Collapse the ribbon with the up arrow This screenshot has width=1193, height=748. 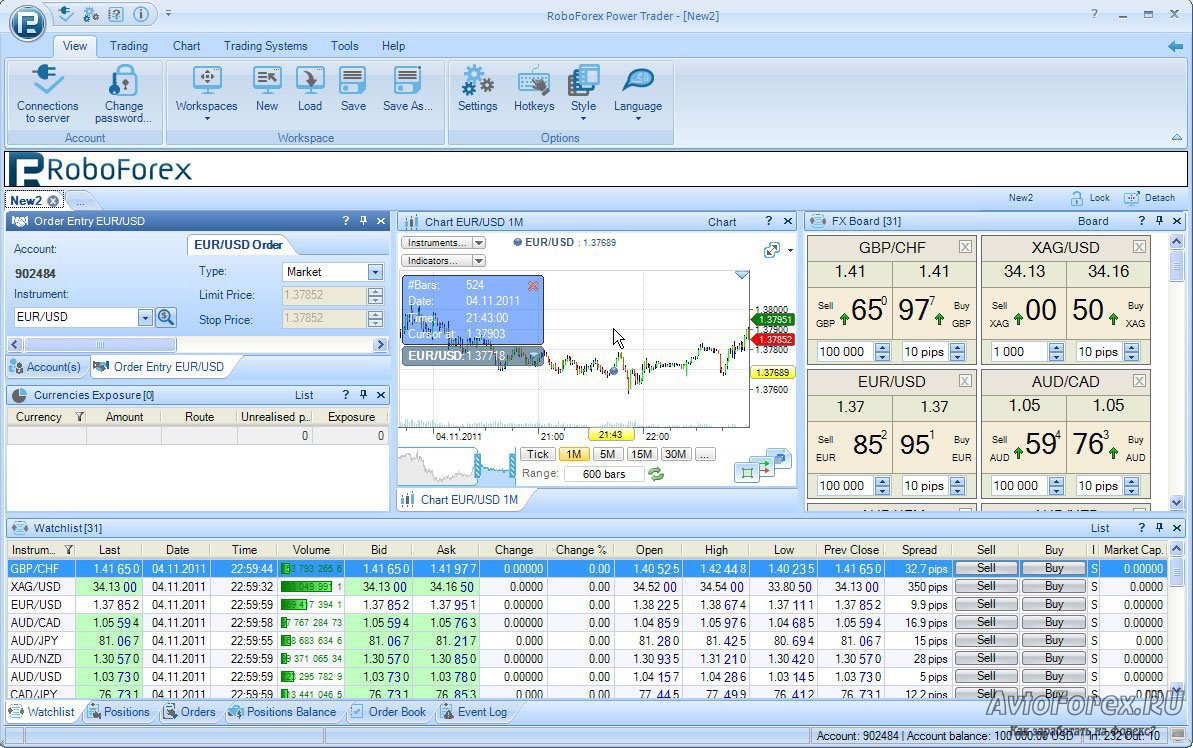tap(1177, 138)
